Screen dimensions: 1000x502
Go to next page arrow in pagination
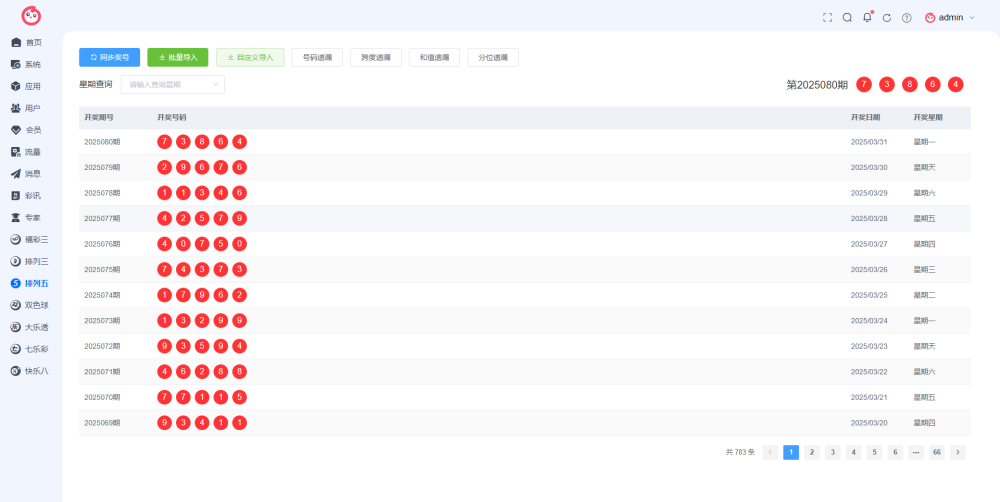(x=957, y=452)
